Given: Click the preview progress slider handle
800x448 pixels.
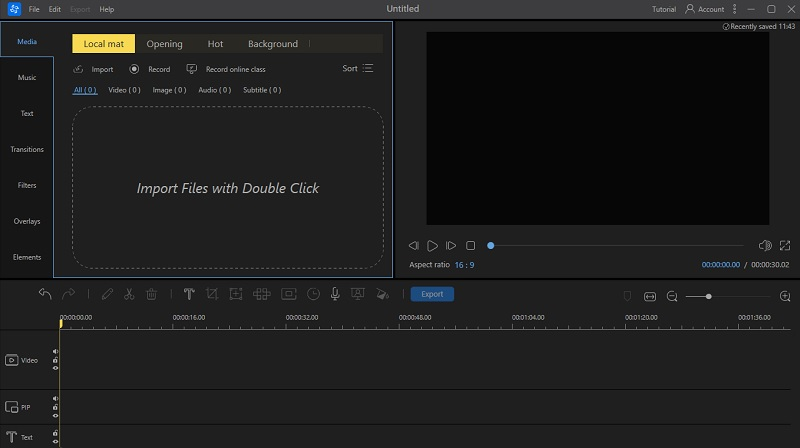Looking at the screenshot, I should tap(490, 246).
